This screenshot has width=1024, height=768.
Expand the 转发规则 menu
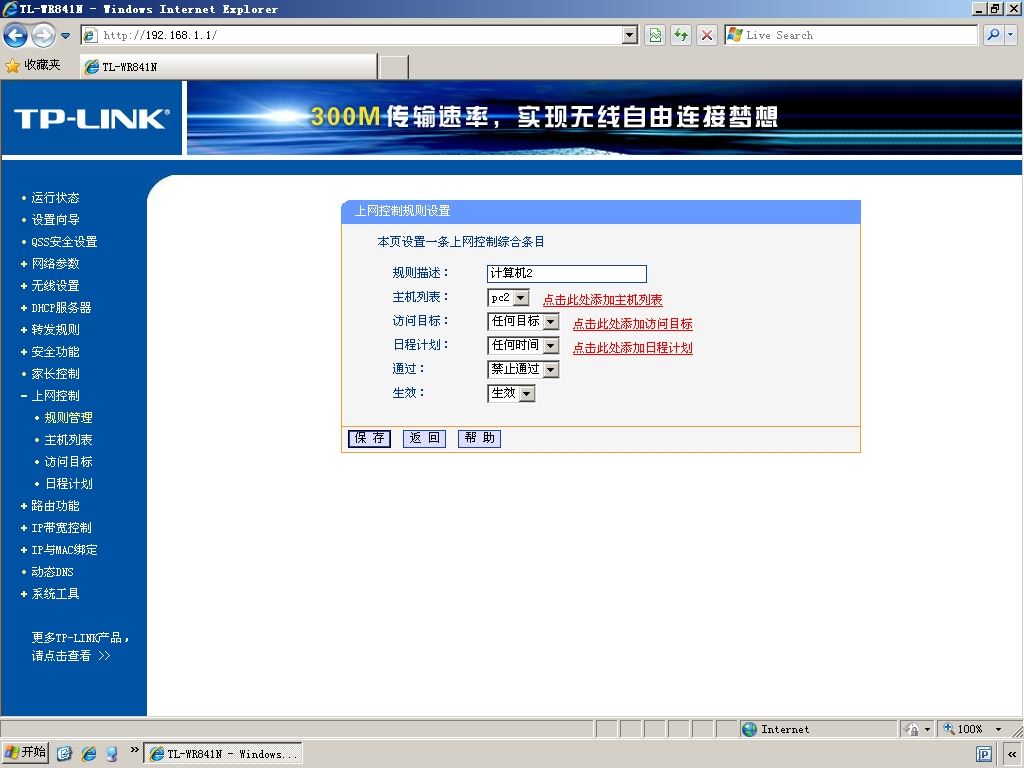click(55, 330)
